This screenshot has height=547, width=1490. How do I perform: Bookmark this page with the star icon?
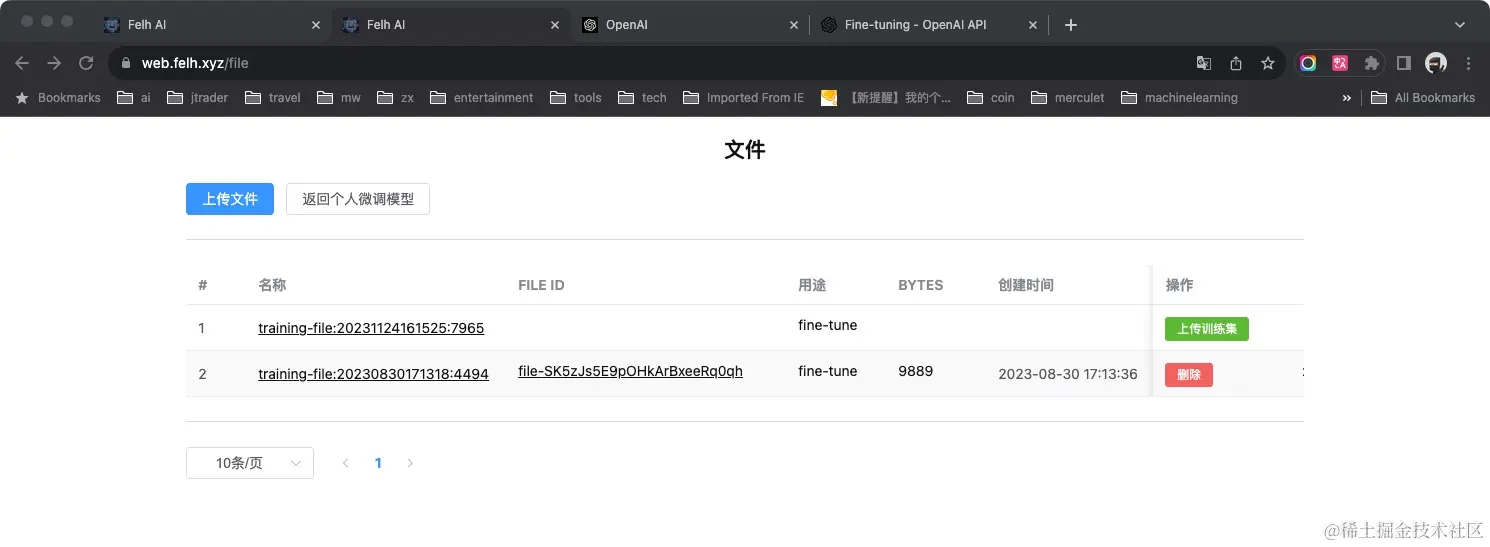click(1268, 63)
